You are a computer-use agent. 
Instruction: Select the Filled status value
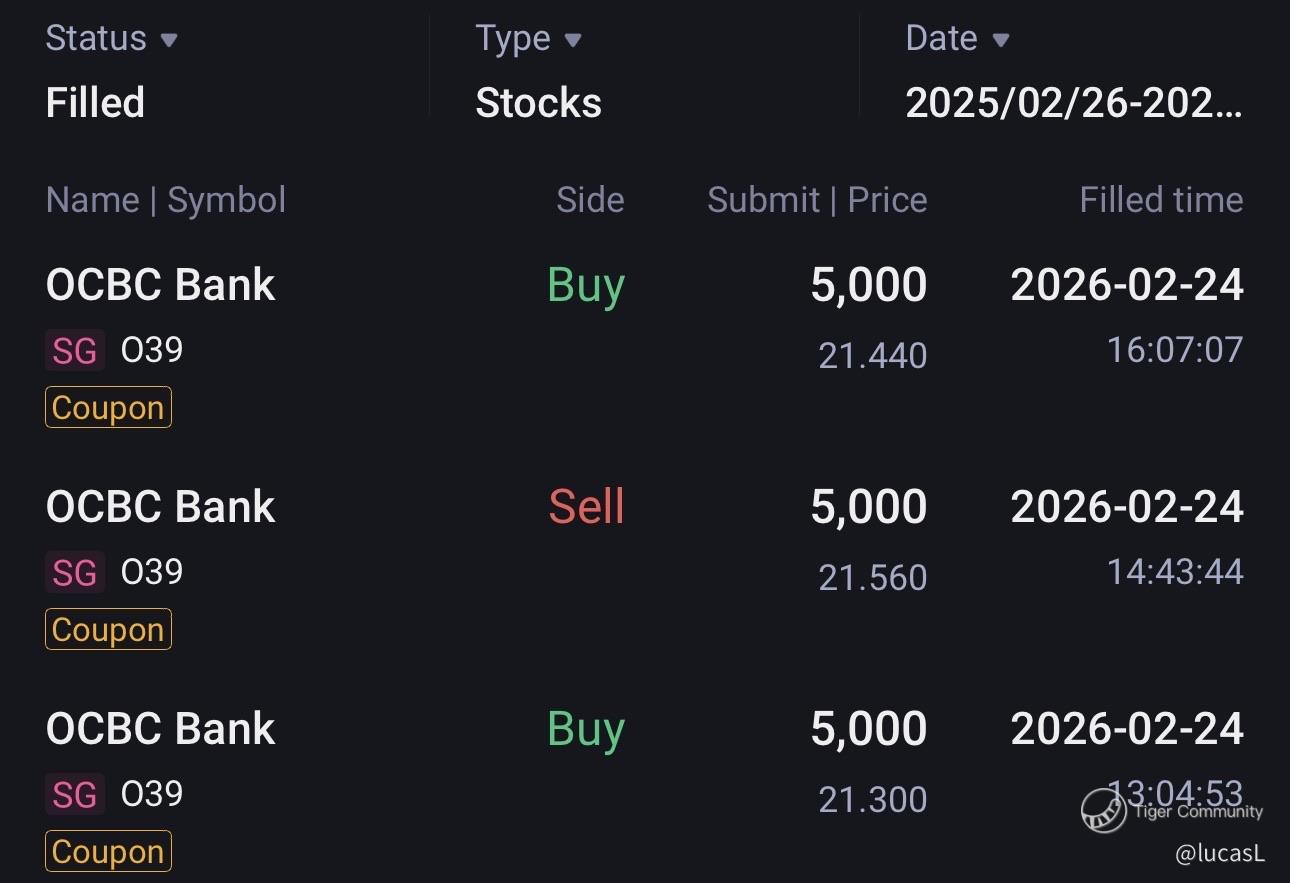pyautogui.click(x=95, y=103)
